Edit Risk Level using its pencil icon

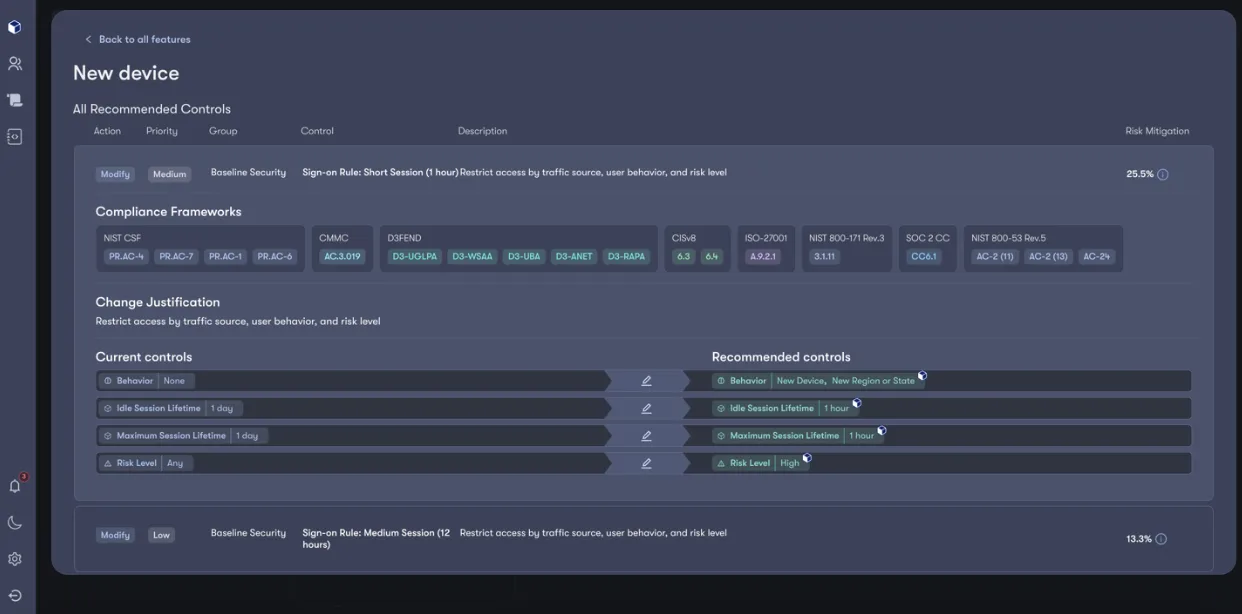pyautogui.click(x=645, y=462)
